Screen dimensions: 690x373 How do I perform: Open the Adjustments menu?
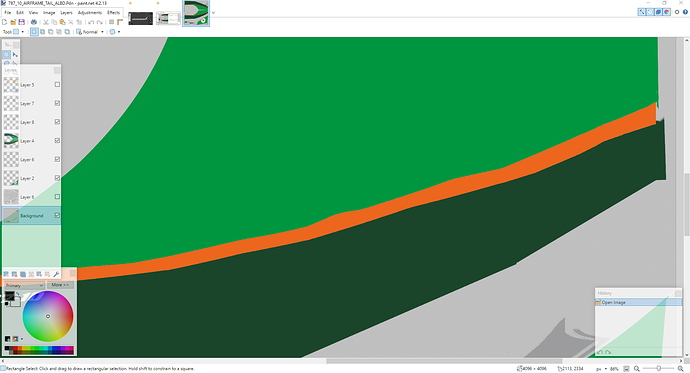coord(90,12)
